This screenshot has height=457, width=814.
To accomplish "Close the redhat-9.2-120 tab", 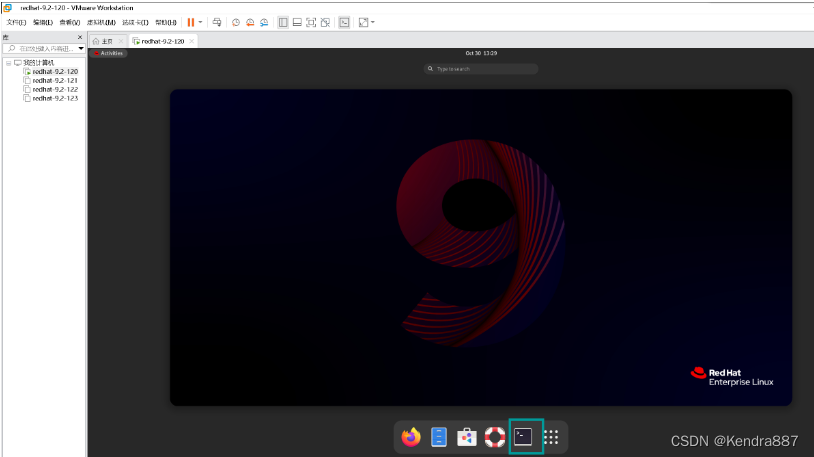I will click(x=192, y=41).
